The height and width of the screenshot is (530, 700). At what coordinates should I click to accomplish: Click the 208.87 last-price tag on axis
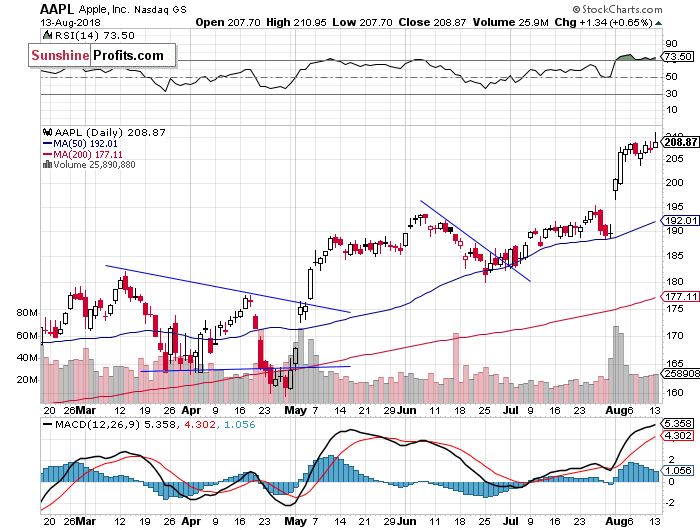point(679,142)
